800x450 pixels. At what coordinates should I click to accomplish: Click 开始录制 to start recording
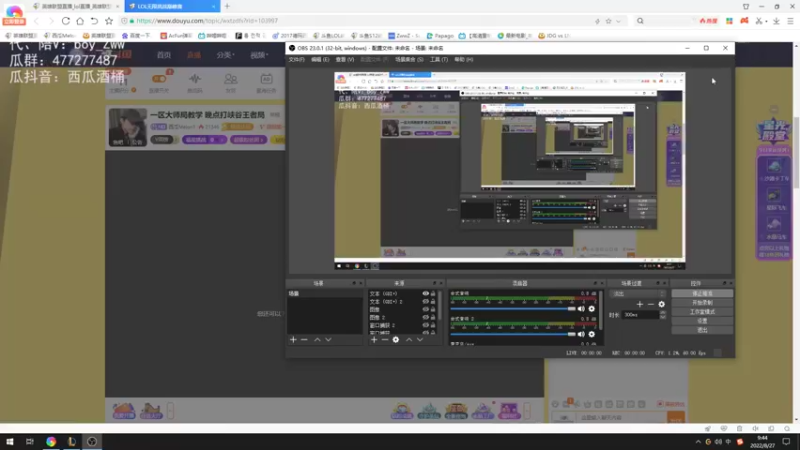702,303
